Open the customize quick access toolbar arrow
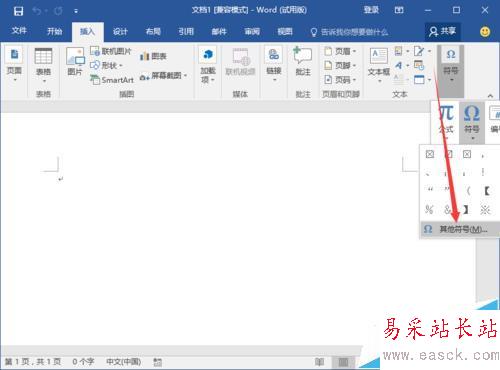The width and height of the screenshot is (500, 370). [x=76, y=12]
